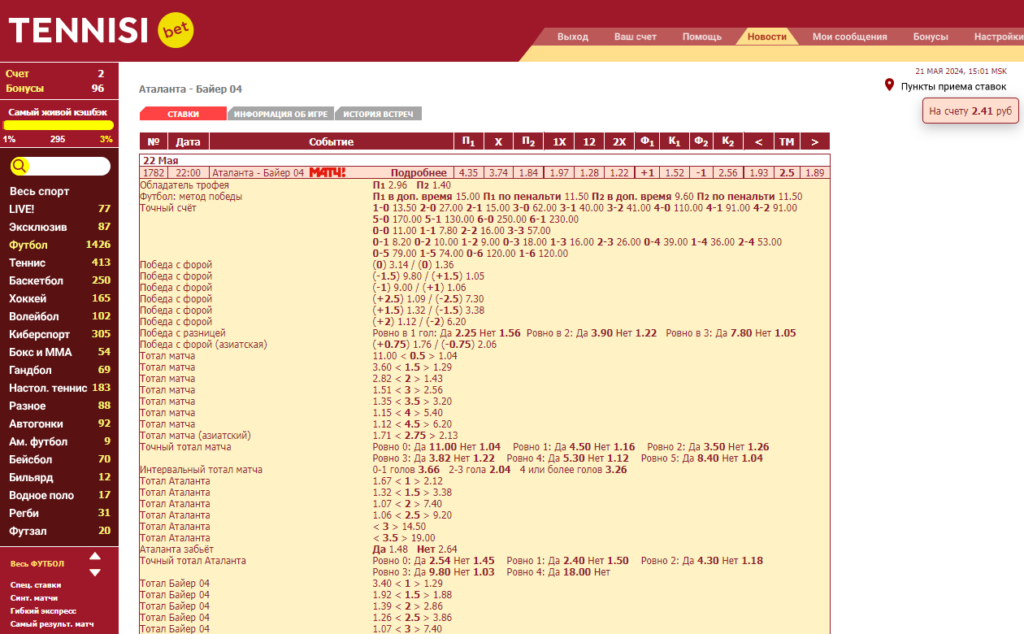Screen dimensions: 1024x634
Task: Open the Выход top menu item
Action: pyautogui.click(x=573, y=37)
